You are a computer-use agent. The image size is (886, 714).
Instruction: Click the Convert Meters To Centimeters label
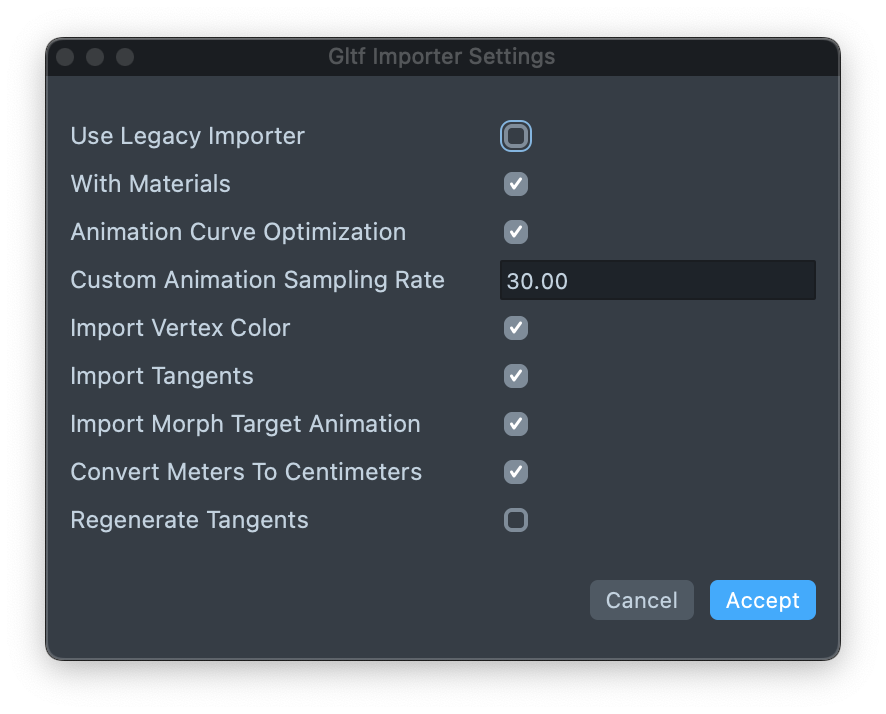tap(246, 472)
